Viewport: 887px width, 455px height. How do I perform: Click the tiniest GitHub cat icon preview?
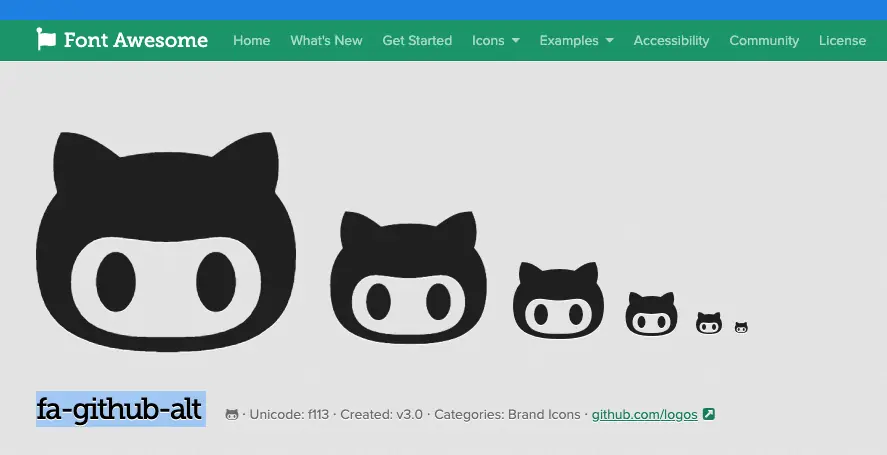(741, 328)
